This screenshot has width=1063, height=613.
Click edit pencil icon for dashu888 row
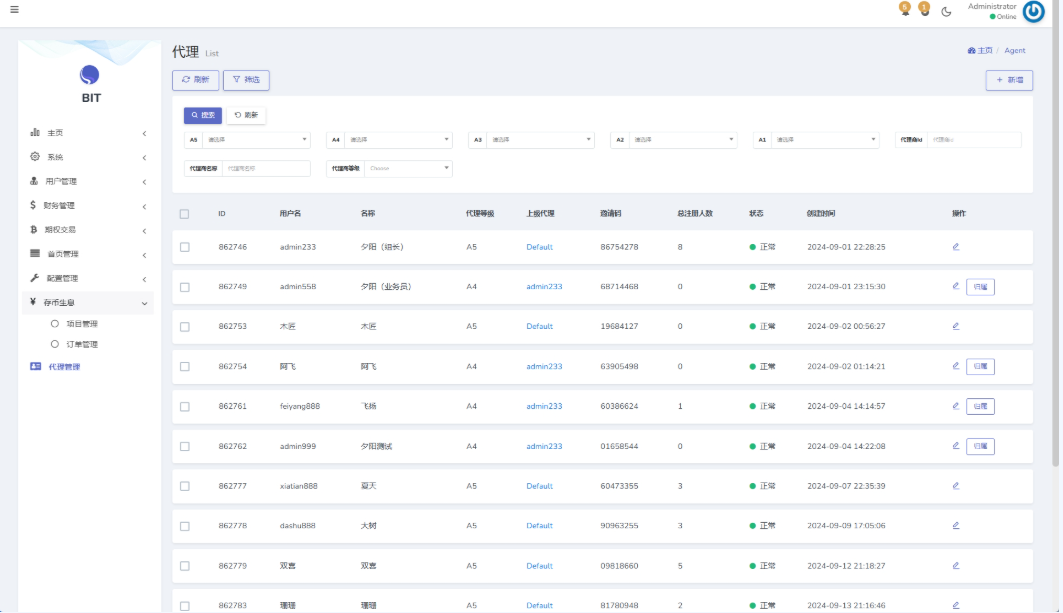click(956, 526)
